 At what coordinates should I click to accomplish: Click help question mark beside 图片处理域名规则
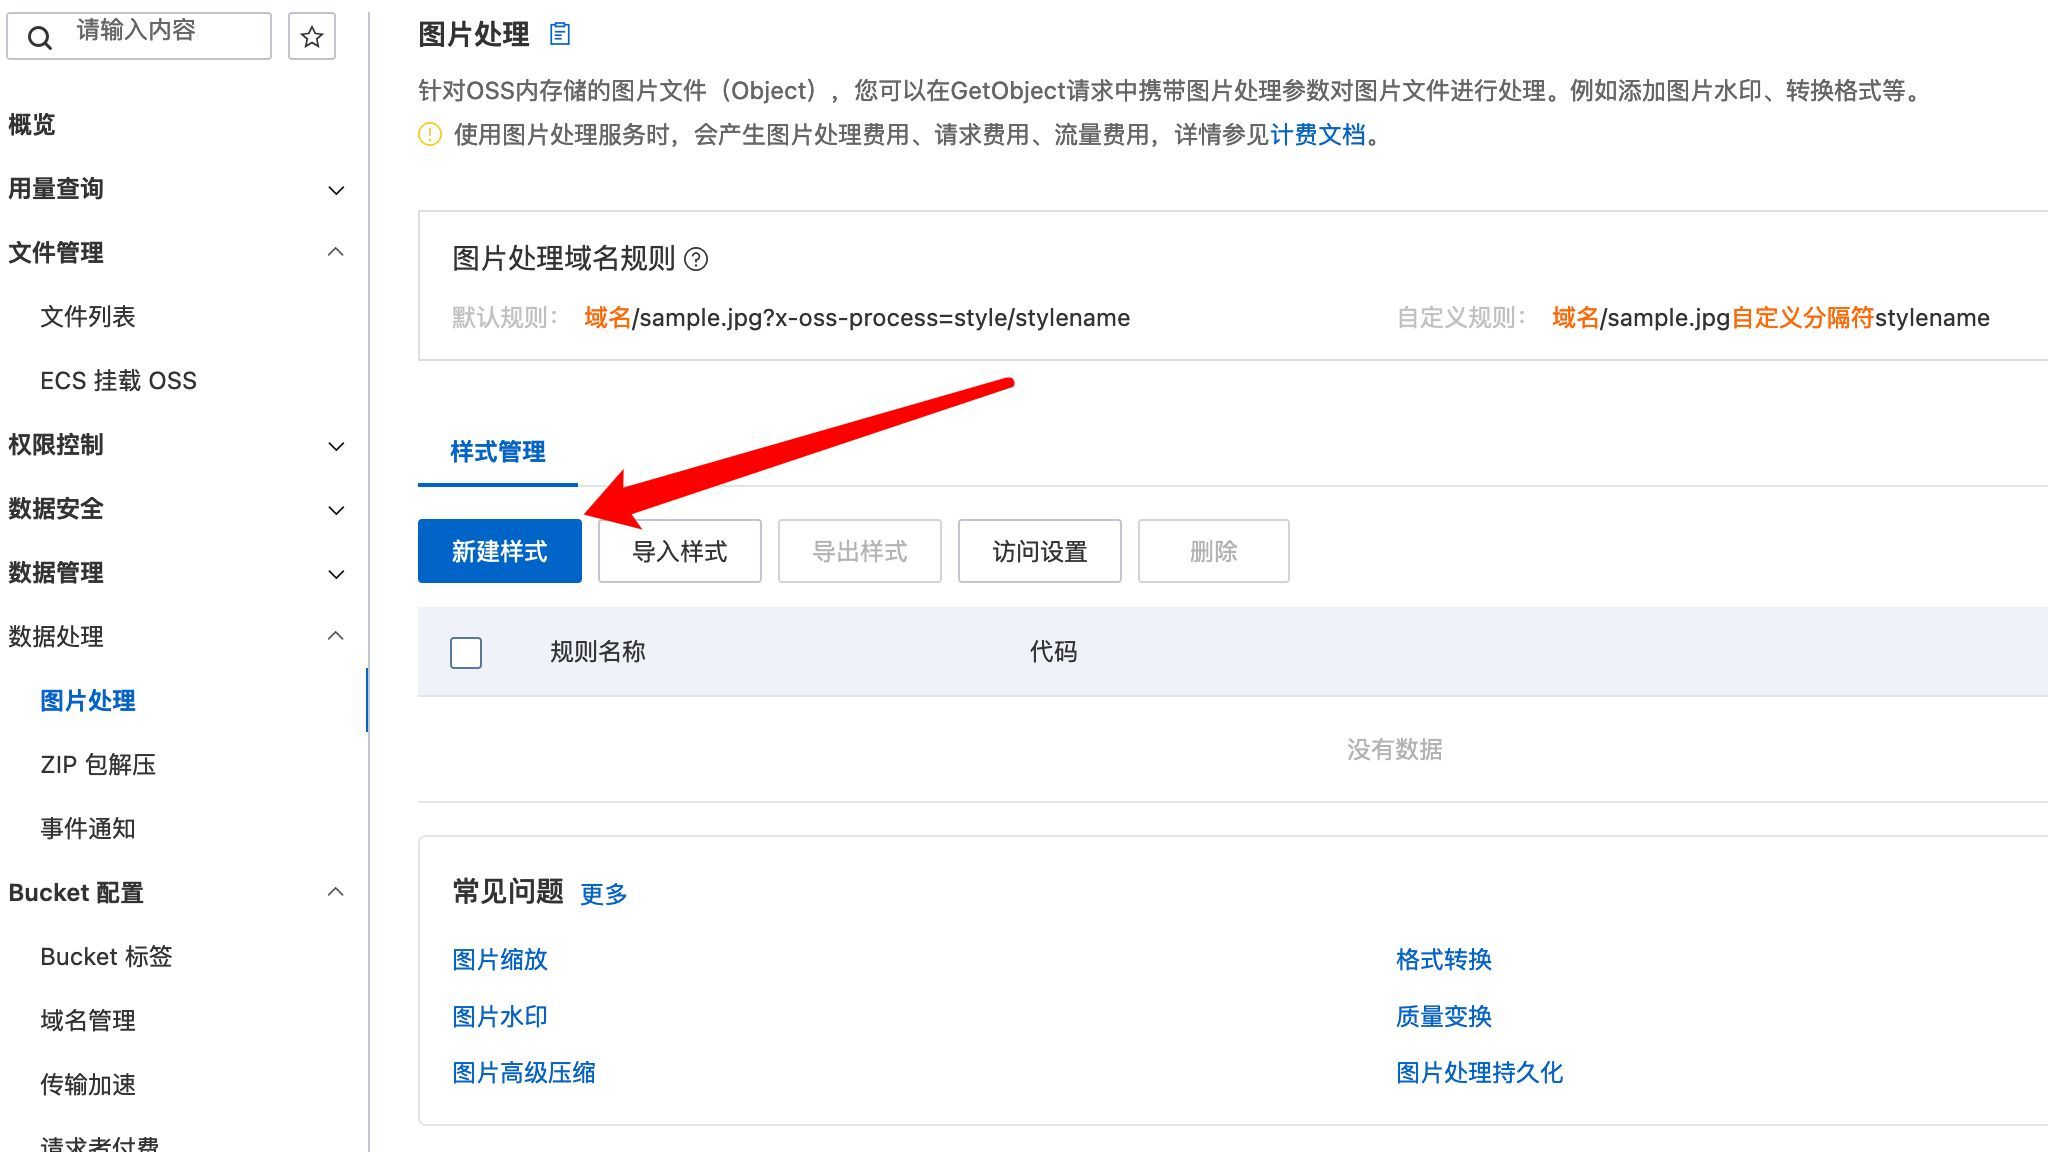click(696, 260)
